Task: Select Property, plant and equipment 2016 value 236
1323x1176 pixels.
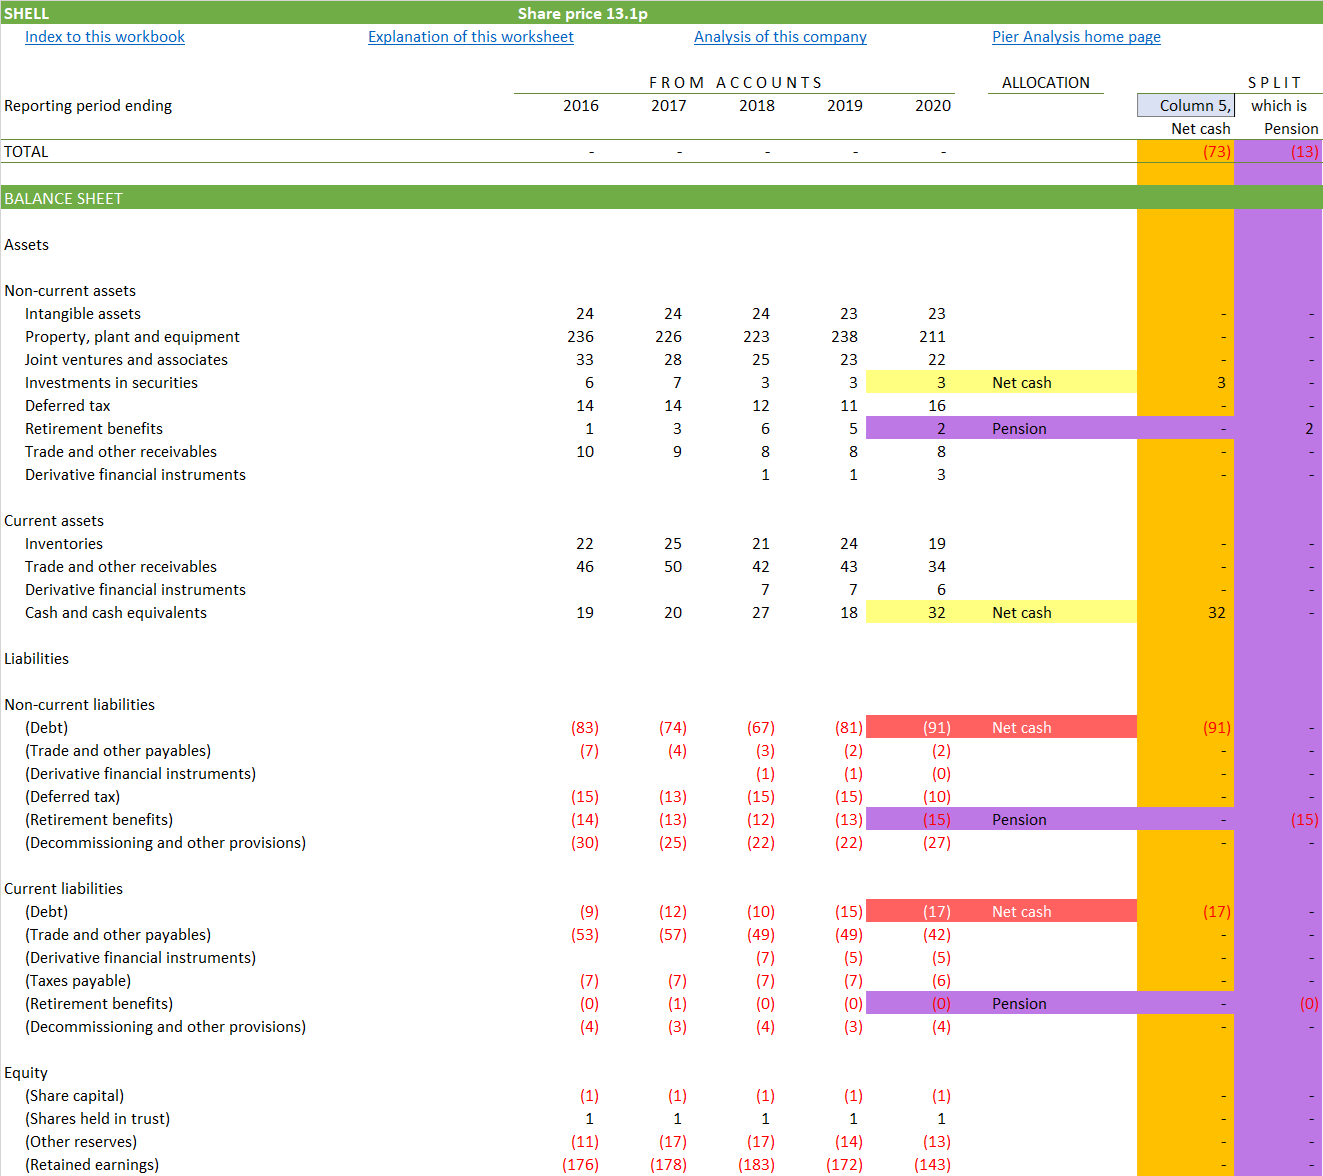Action: pyautogui.click(x=580, y=336)
